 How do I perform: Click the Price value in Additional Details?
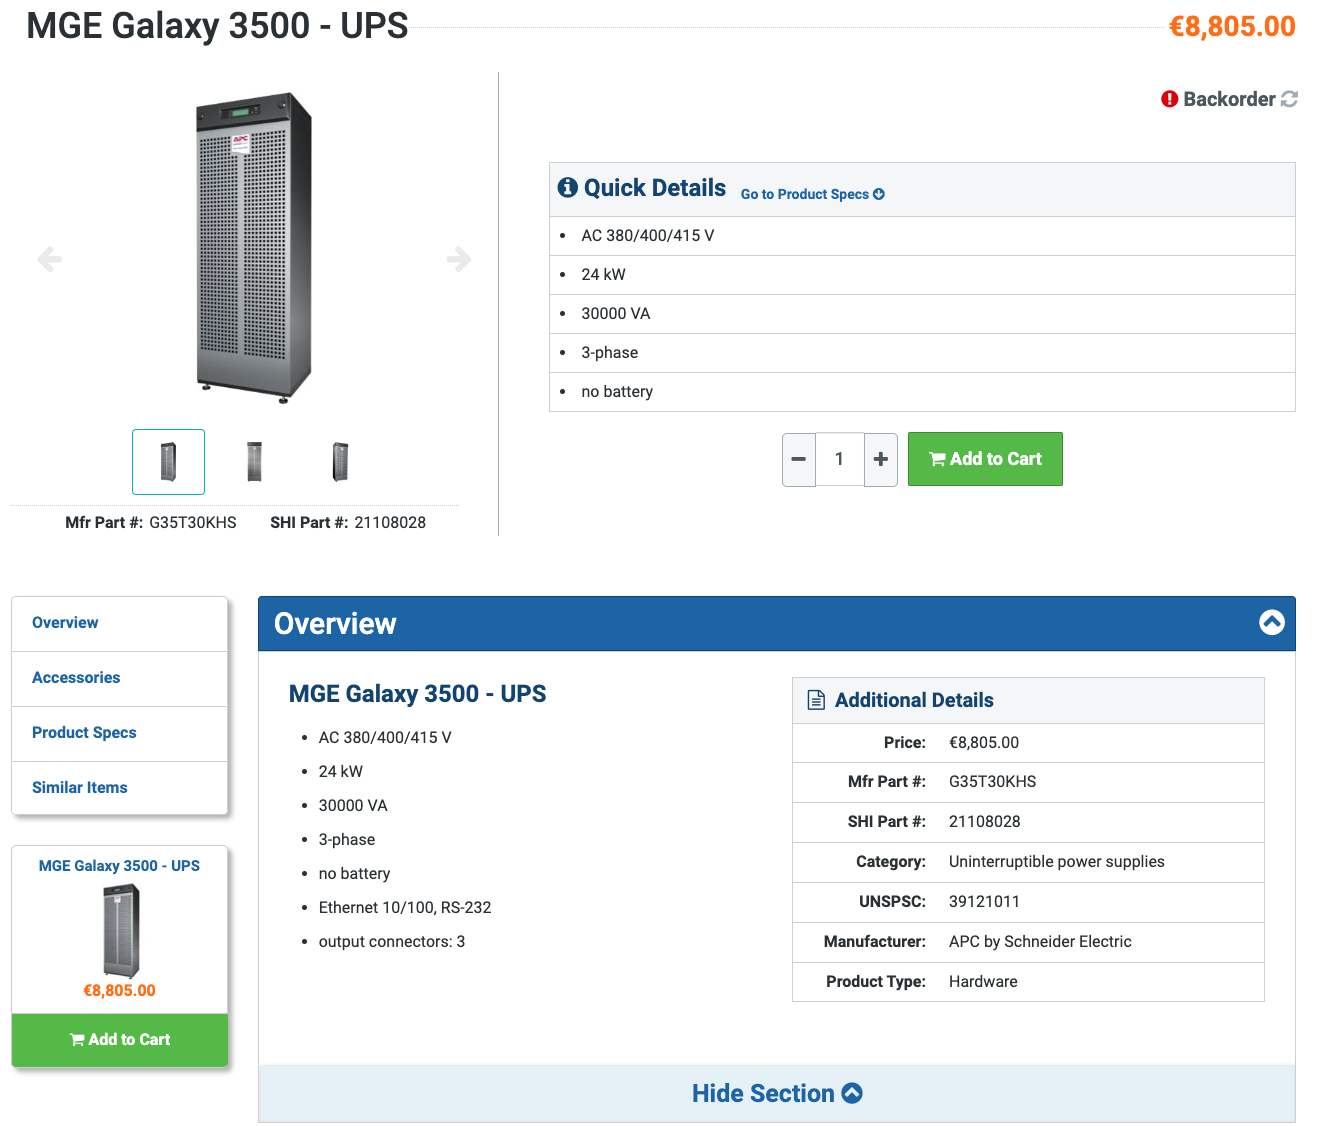[984, 743]
